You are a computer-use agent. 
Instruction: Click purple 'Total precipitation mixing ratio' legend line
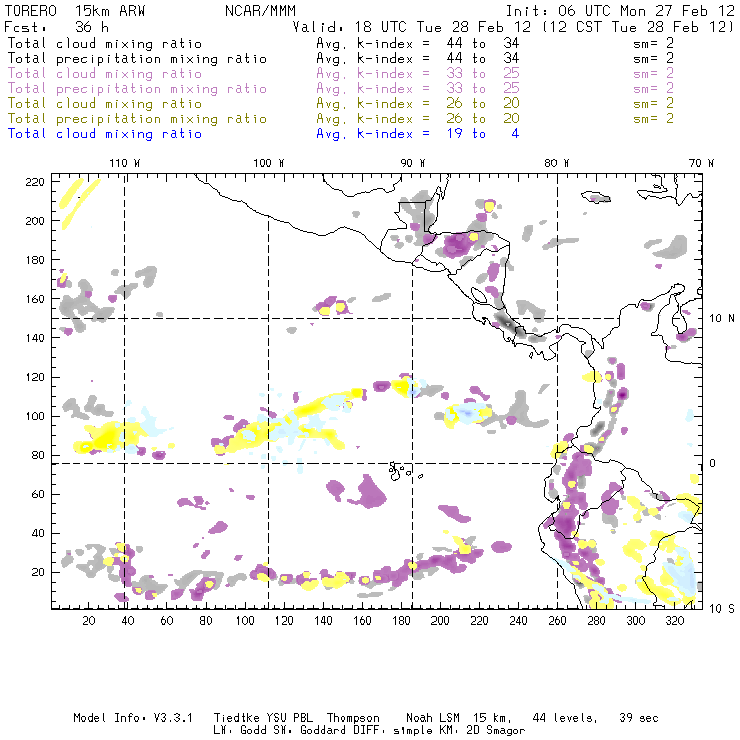[137, 89]
